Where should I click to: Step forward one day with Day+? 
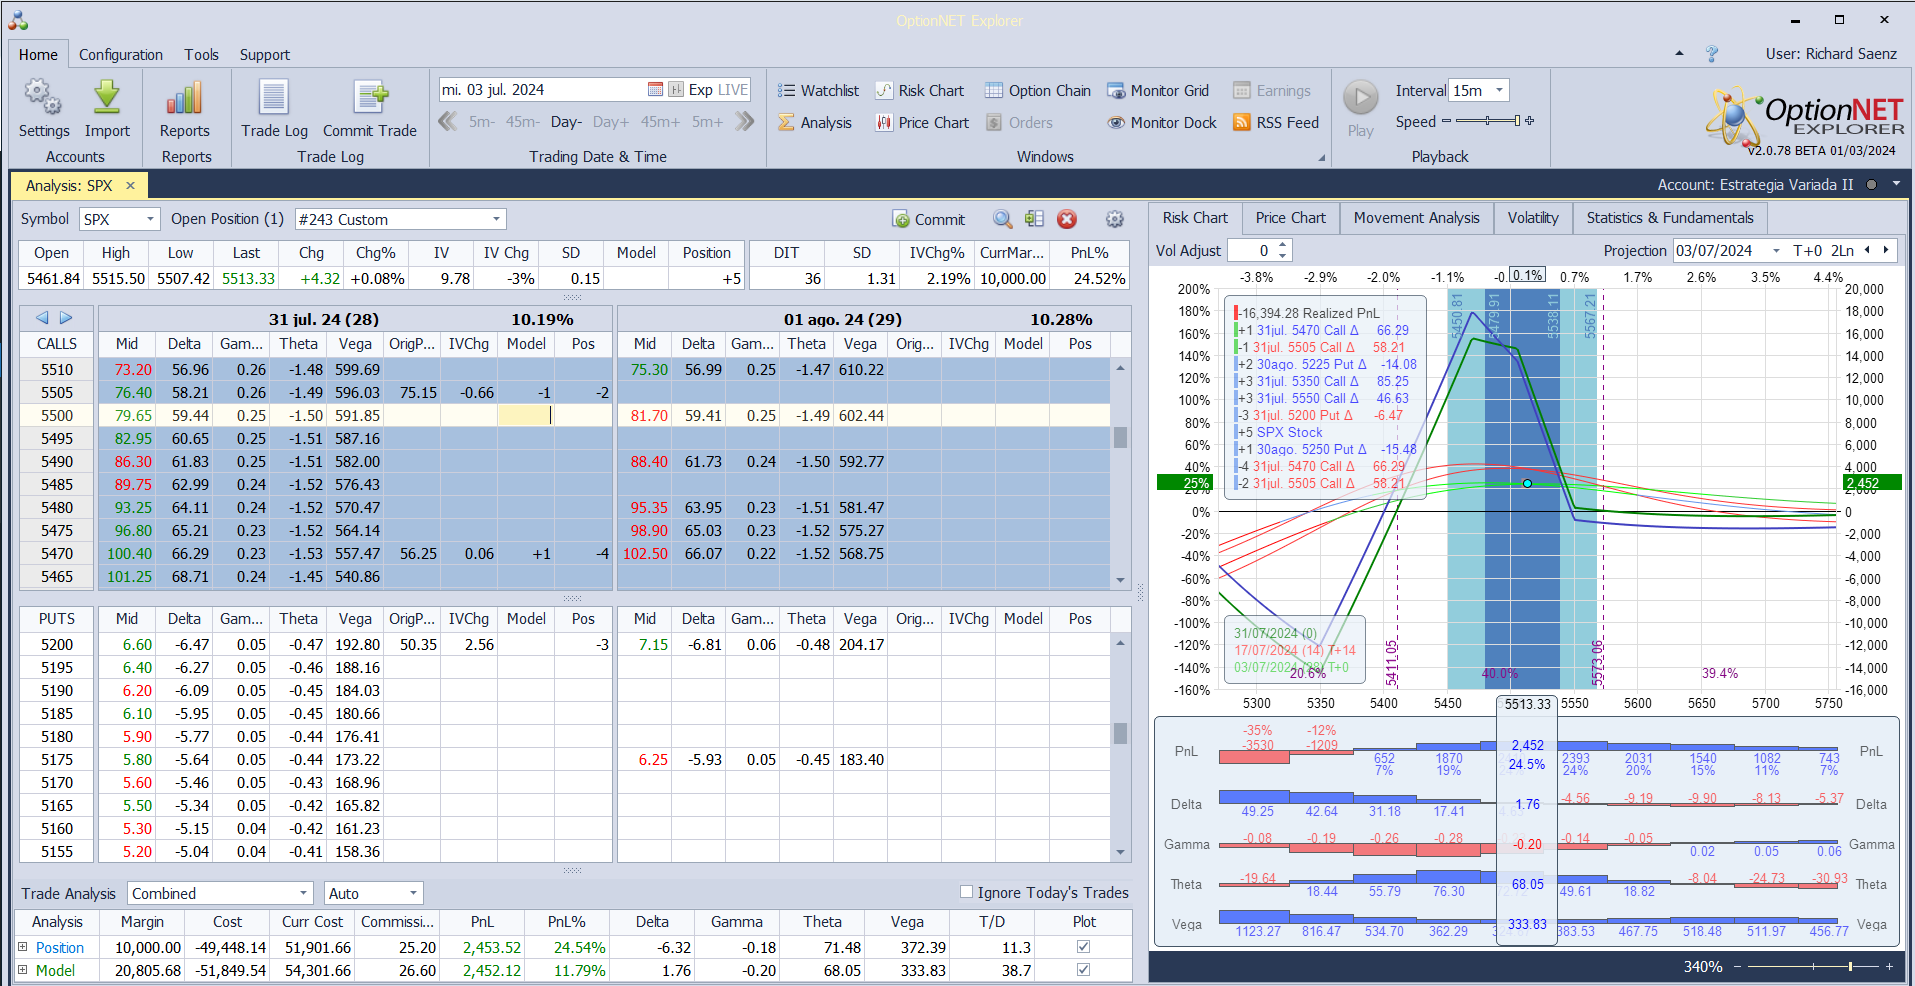[x=611, y=122]
